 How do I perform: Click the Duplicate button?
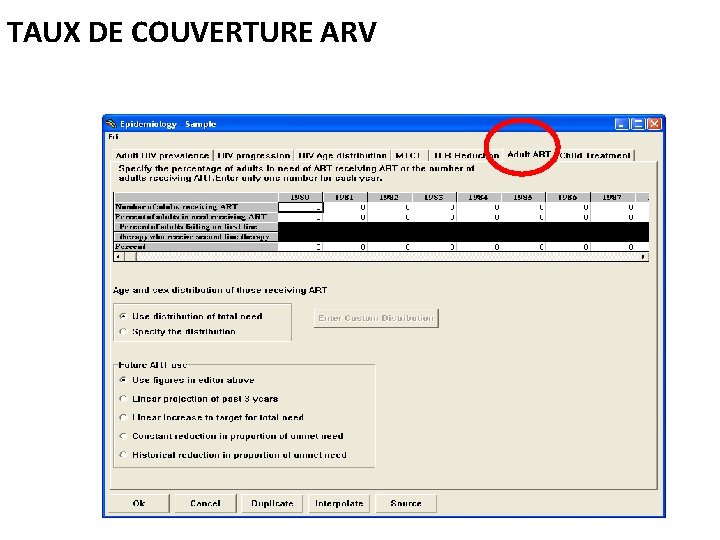point(272,503)
